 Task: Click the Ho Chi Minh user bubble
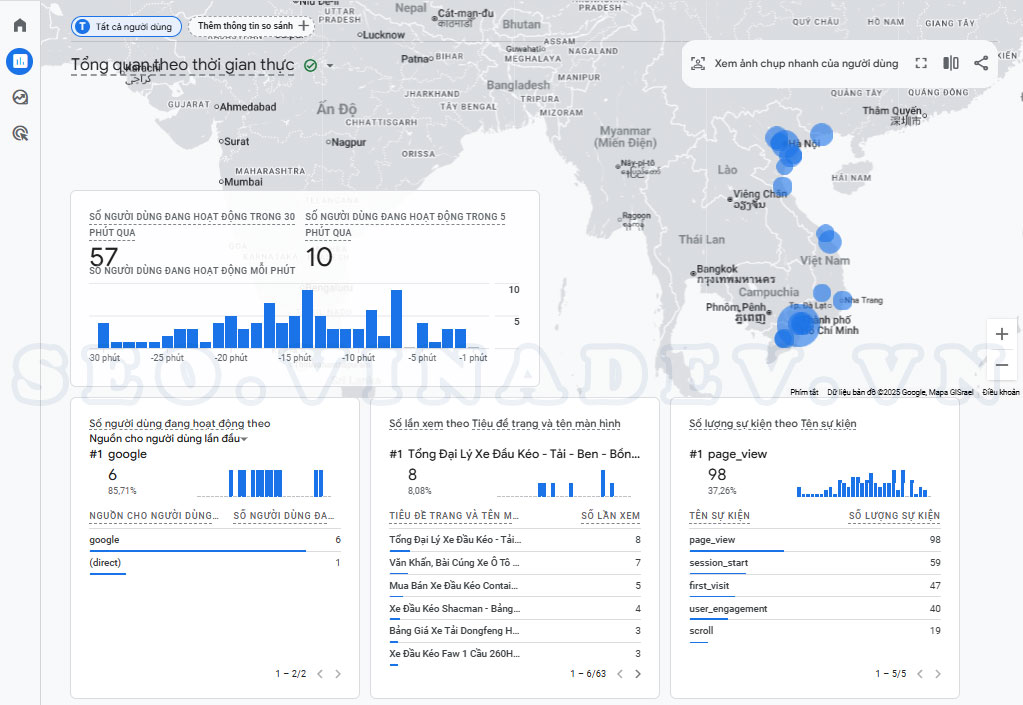coord(799,324)
